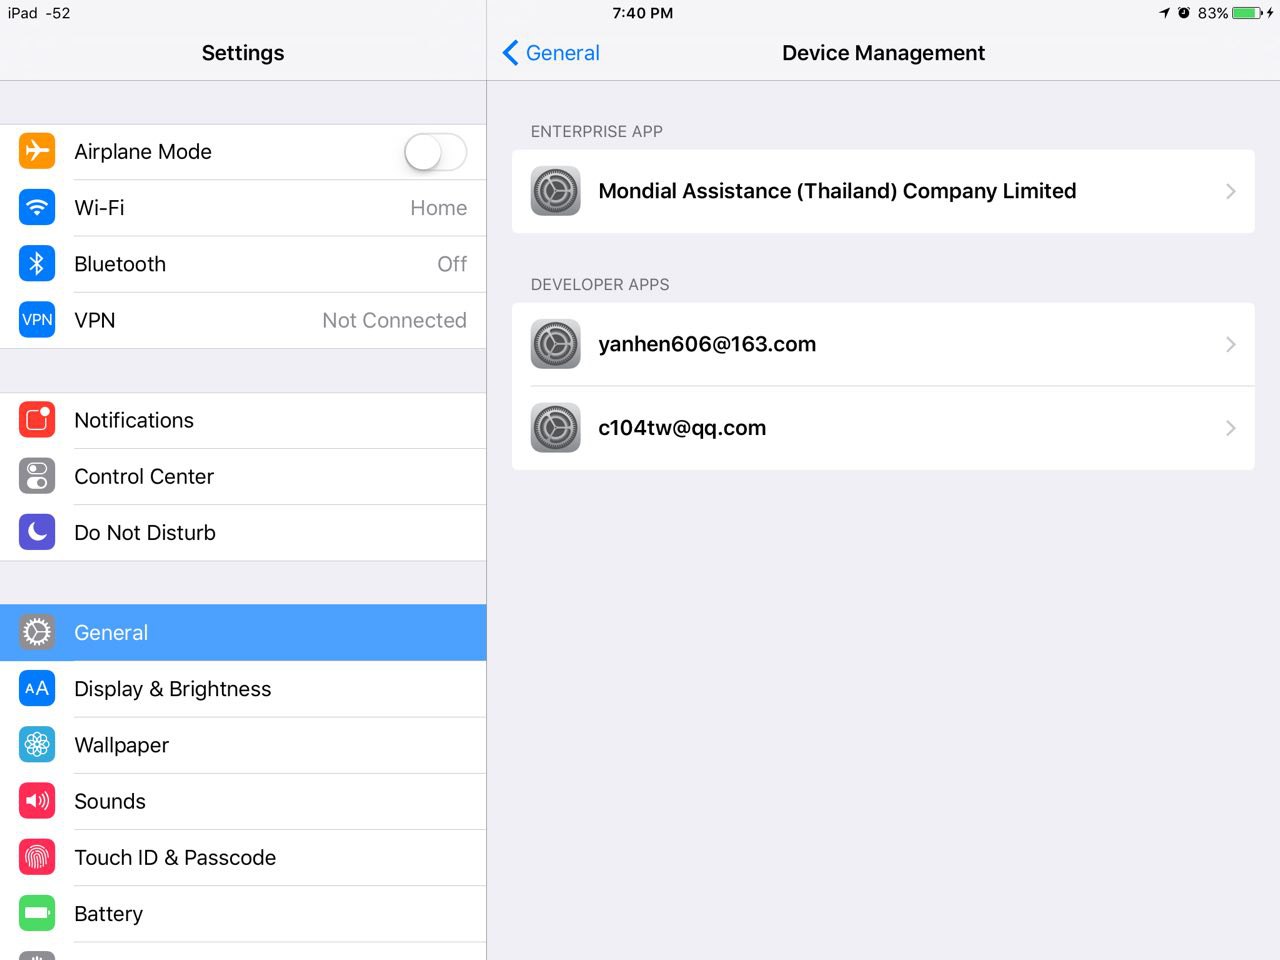The width and height of the screenshot is (1280, 960).
Task: Tap the Wi-Fi network value Home
Action: tap(438, 208)
